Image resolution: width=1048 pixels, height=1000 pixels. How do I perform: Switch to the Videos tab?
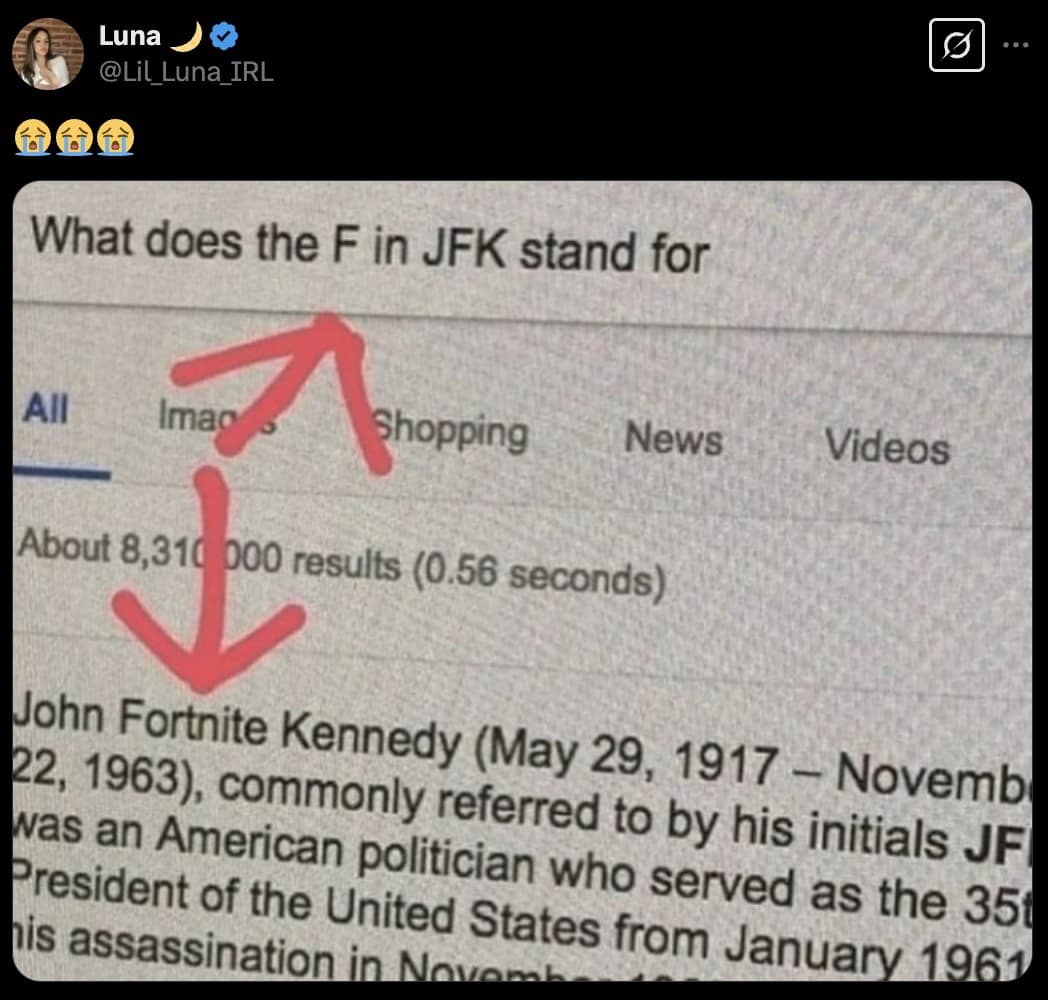887,445
